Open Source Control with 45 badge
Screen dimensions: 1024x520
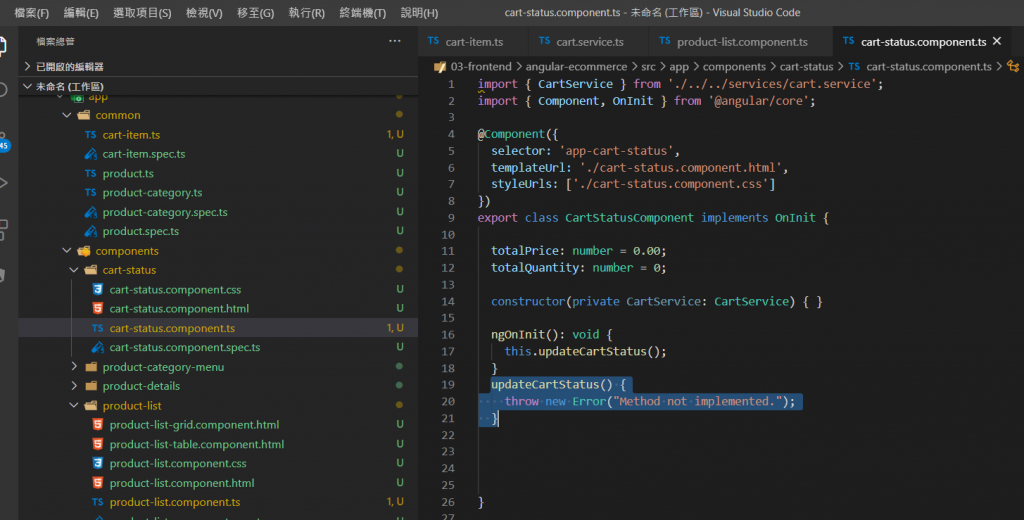click(3, 138)
